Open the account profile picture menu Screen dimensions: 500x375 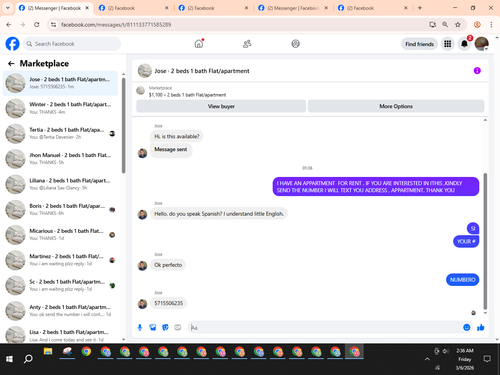click(x=482, y=44)
